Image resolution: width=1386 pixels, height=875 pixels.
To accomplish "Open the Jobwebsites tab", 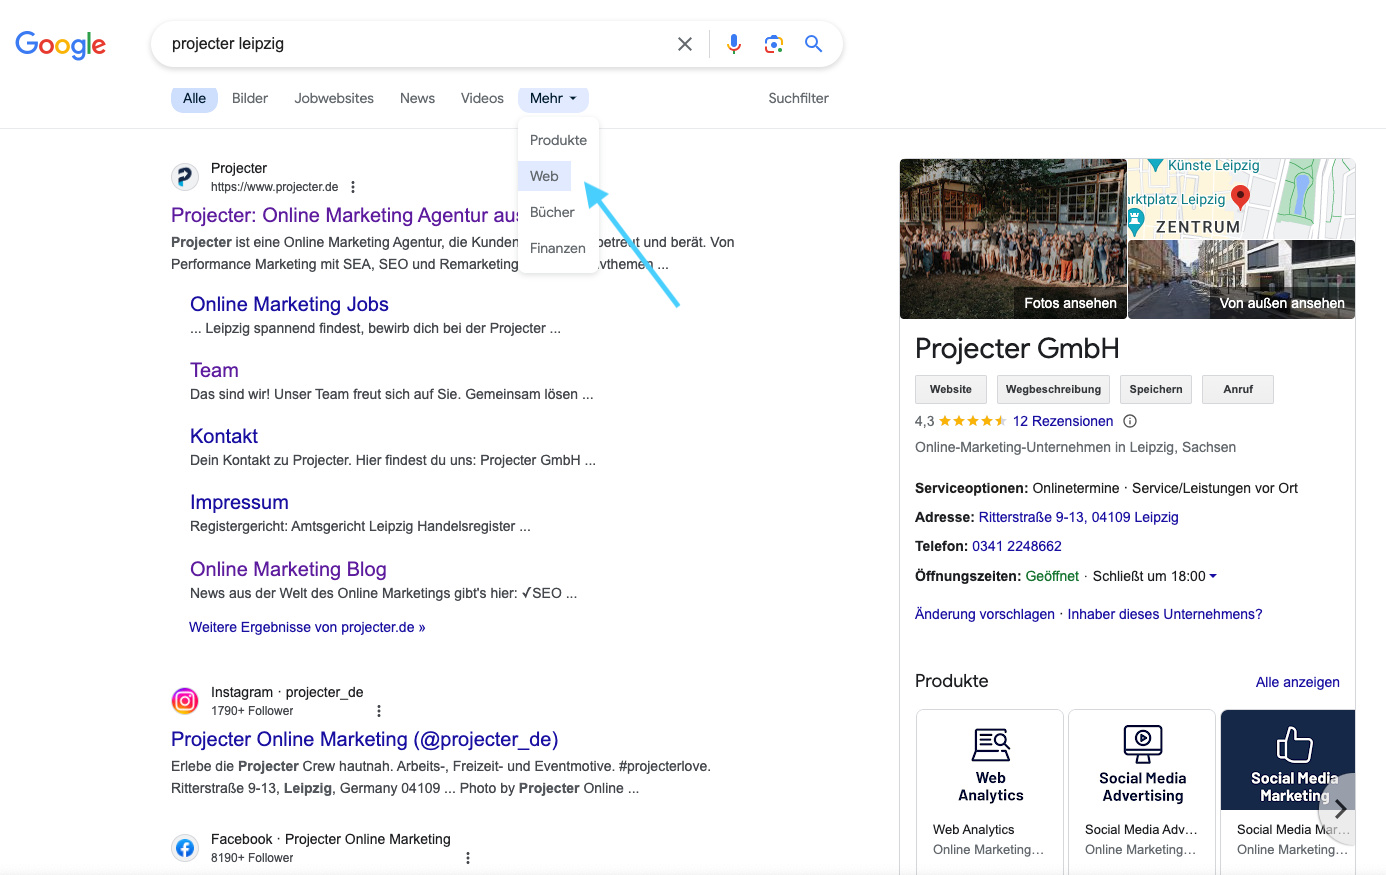I will (334, 98).
